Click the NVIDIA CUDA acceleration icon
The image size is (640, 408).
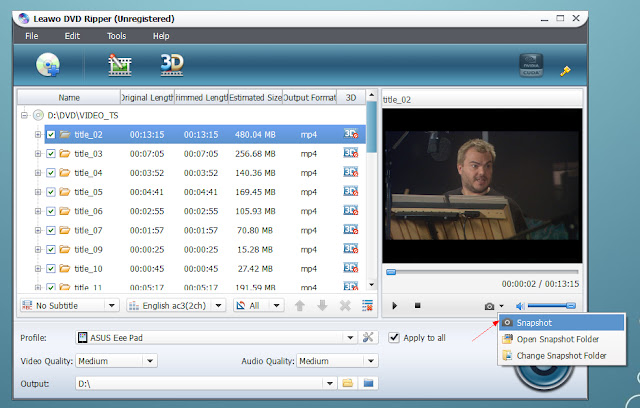tap(531, 65)
